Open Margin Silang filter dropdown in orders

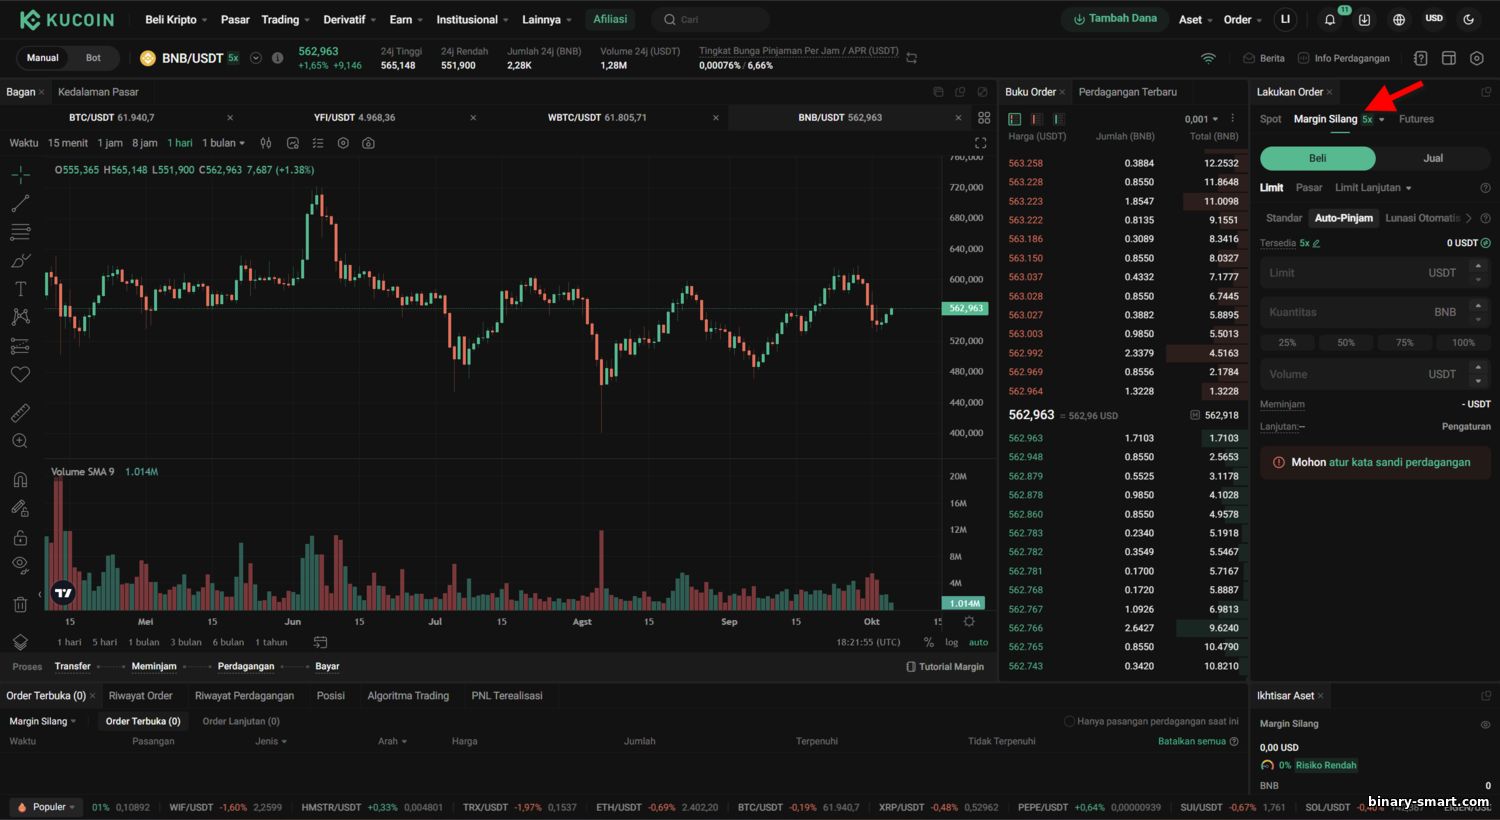tap(42, 721)
